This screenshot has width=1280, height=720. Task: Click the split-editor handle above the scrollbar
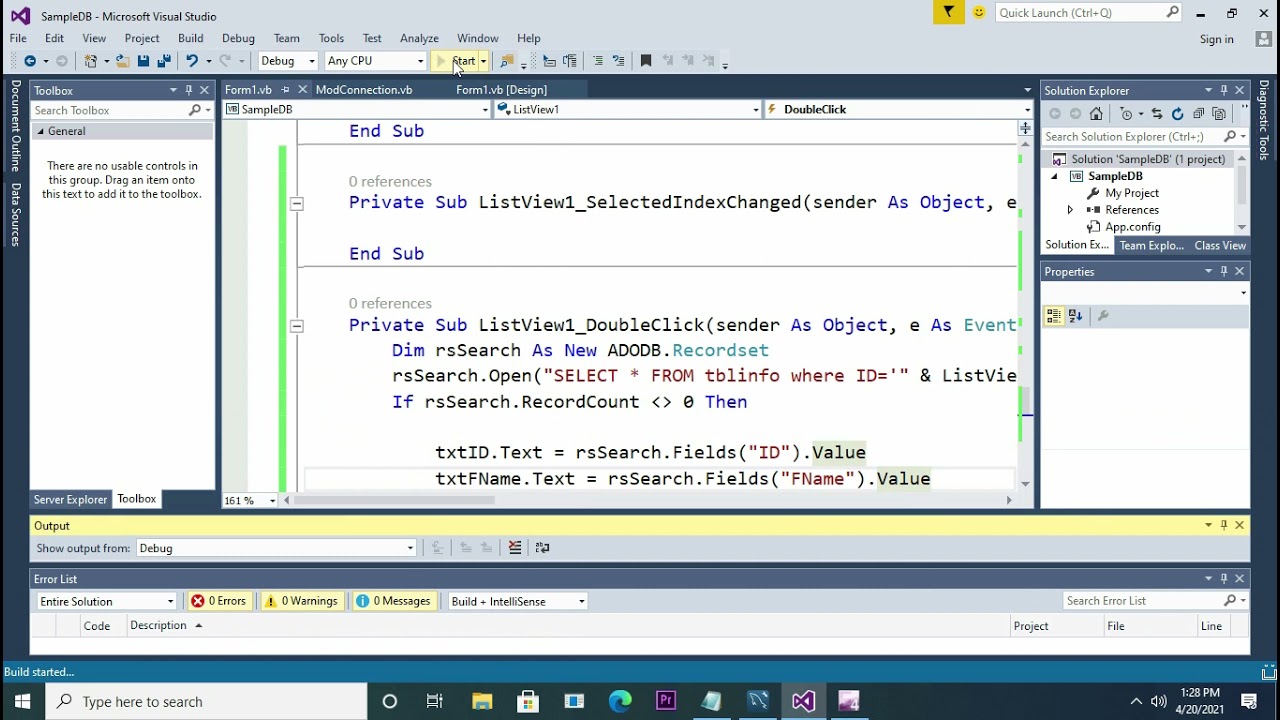(x=1025, y=128)
